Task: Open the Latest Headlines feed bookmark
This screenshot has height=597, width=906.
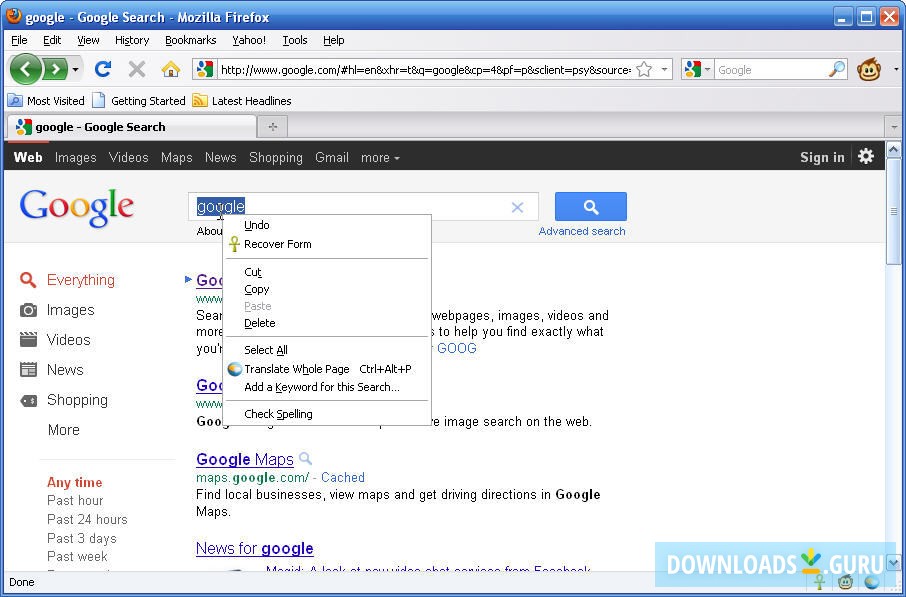Action: click(242, 101)
